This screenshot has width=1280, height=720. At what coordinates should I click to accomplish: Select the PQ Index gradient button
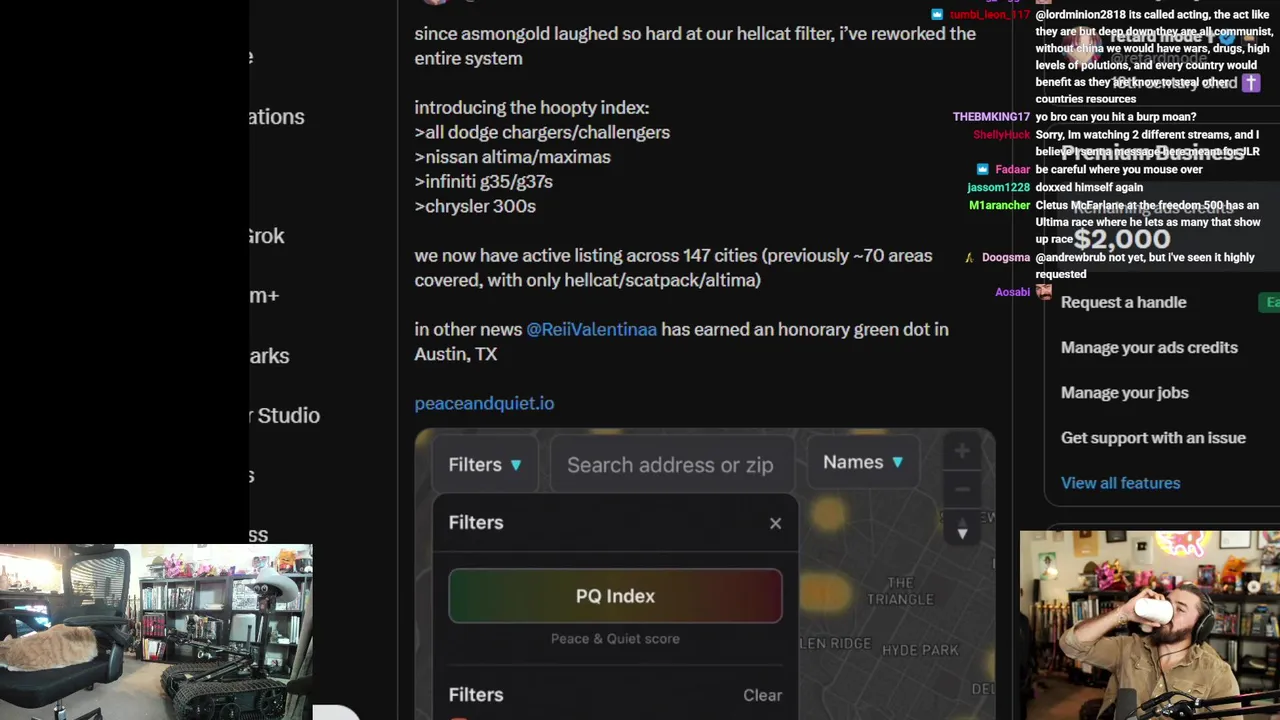(x=615, y=596)
